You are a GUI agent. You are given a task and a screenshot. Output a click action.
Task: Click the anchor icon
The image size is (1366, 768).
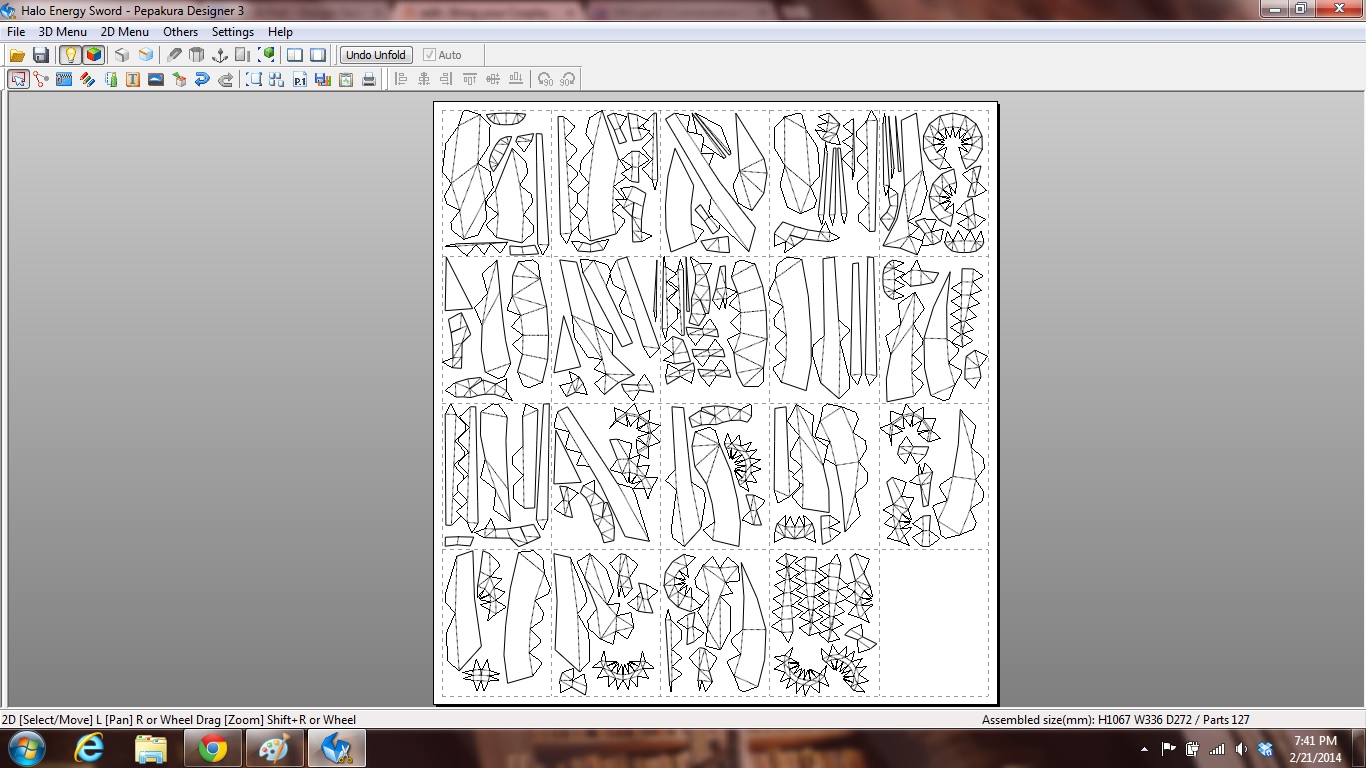pyautogui.click(x=220, y=55)
